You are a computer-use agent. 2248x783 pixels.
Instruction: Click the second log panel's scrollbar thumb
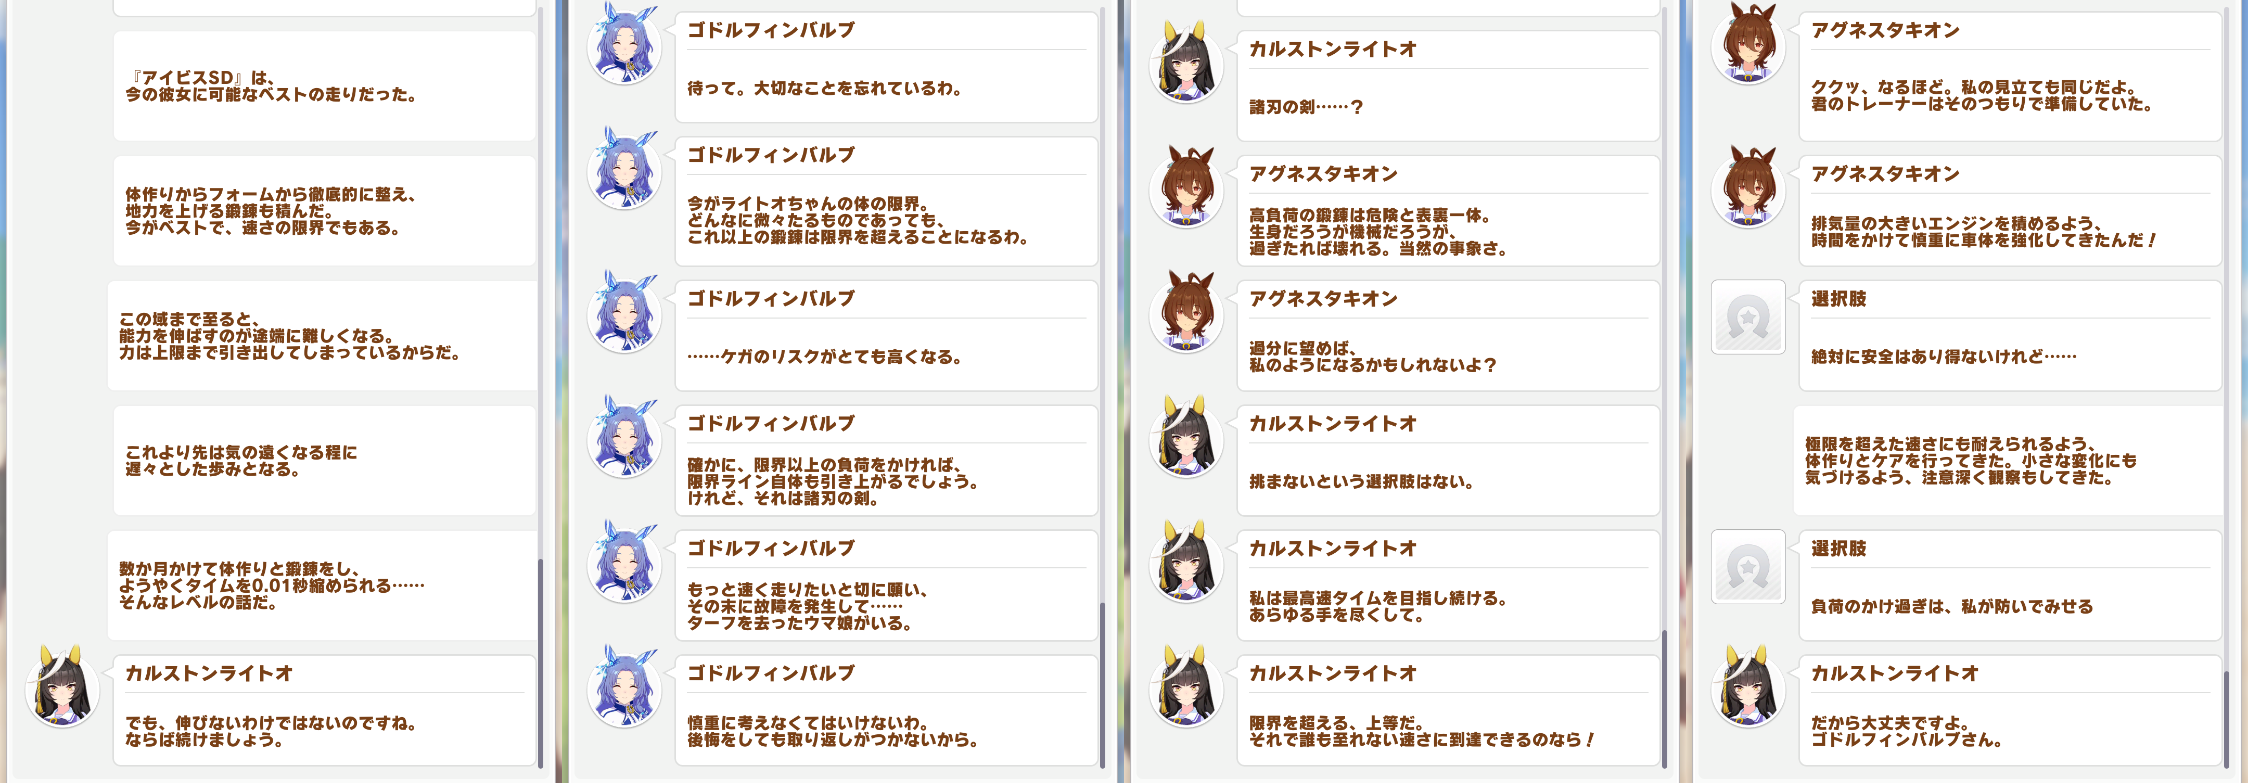1102,685
